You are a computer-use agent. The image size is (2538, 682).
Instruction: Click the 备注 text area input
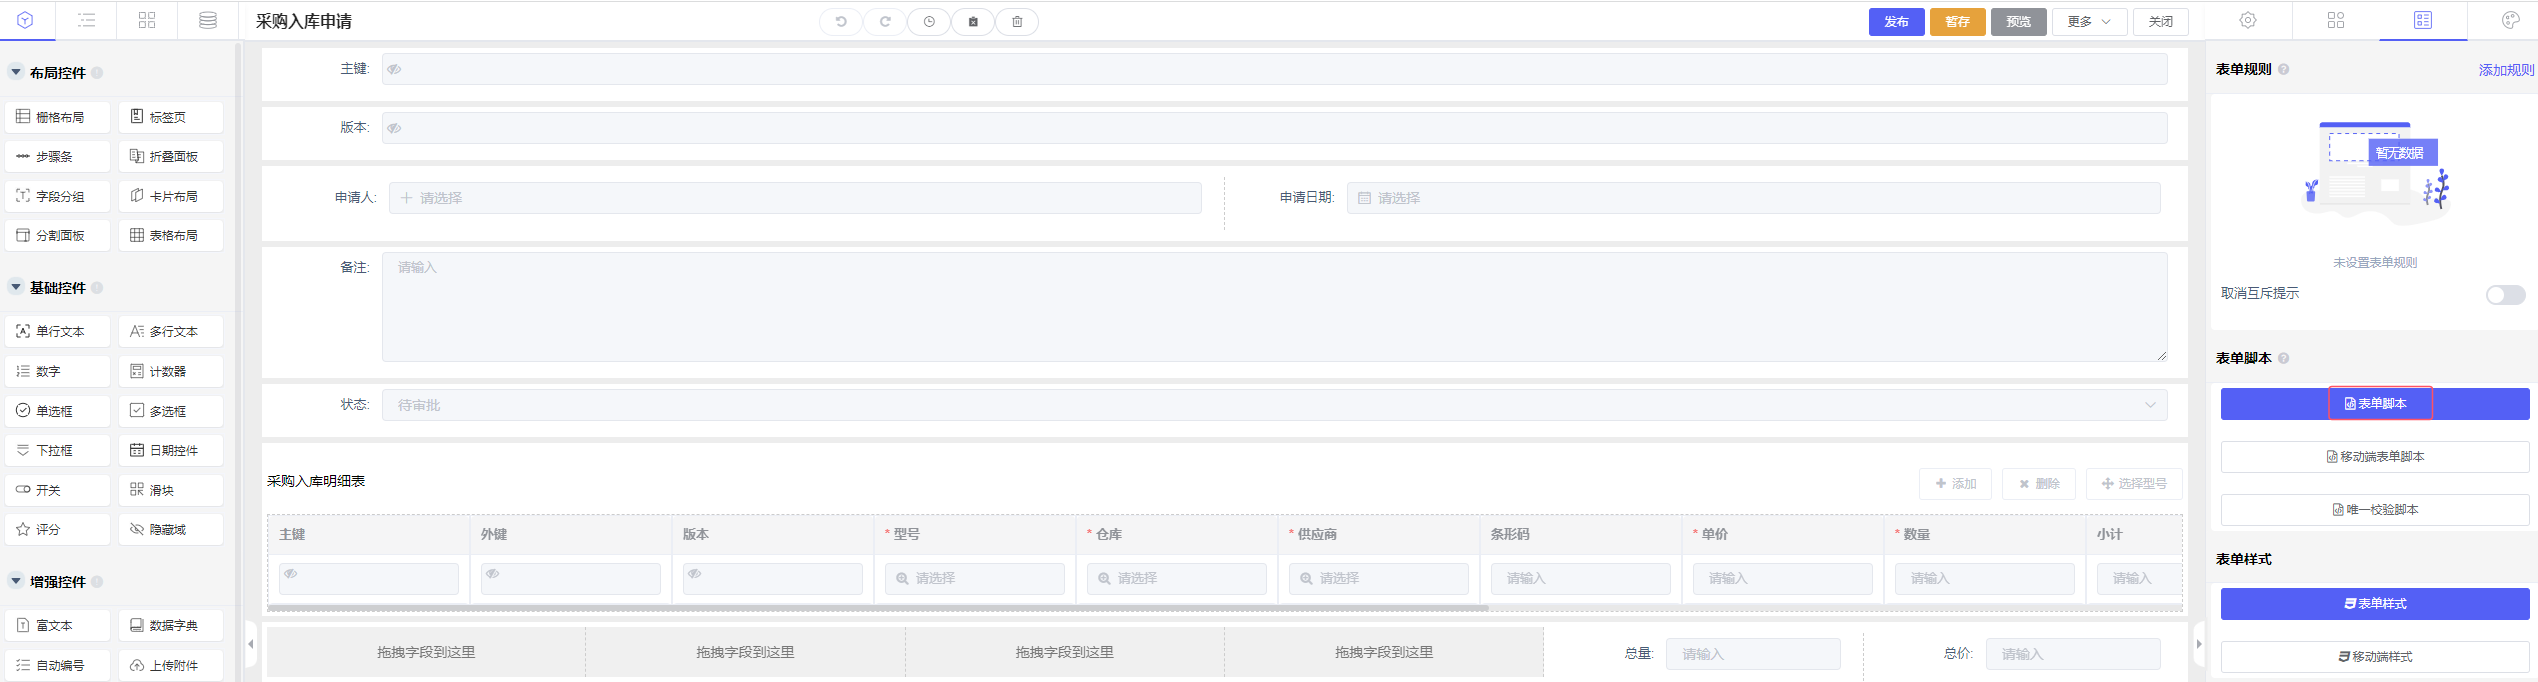[1274, 306]
